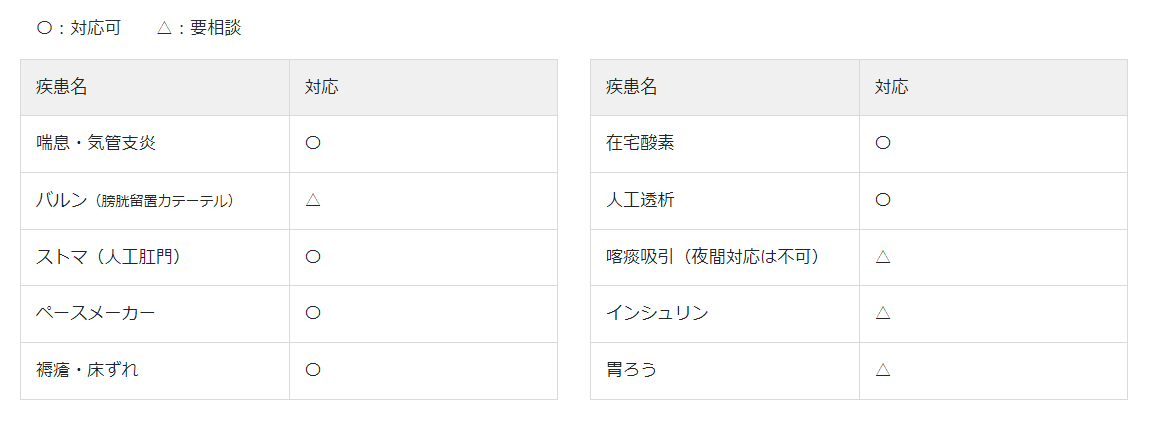
Task: Select the circle symbol in 褥瘡・床ずれ row
Action: pyautogui.click(x=313, y=370)
